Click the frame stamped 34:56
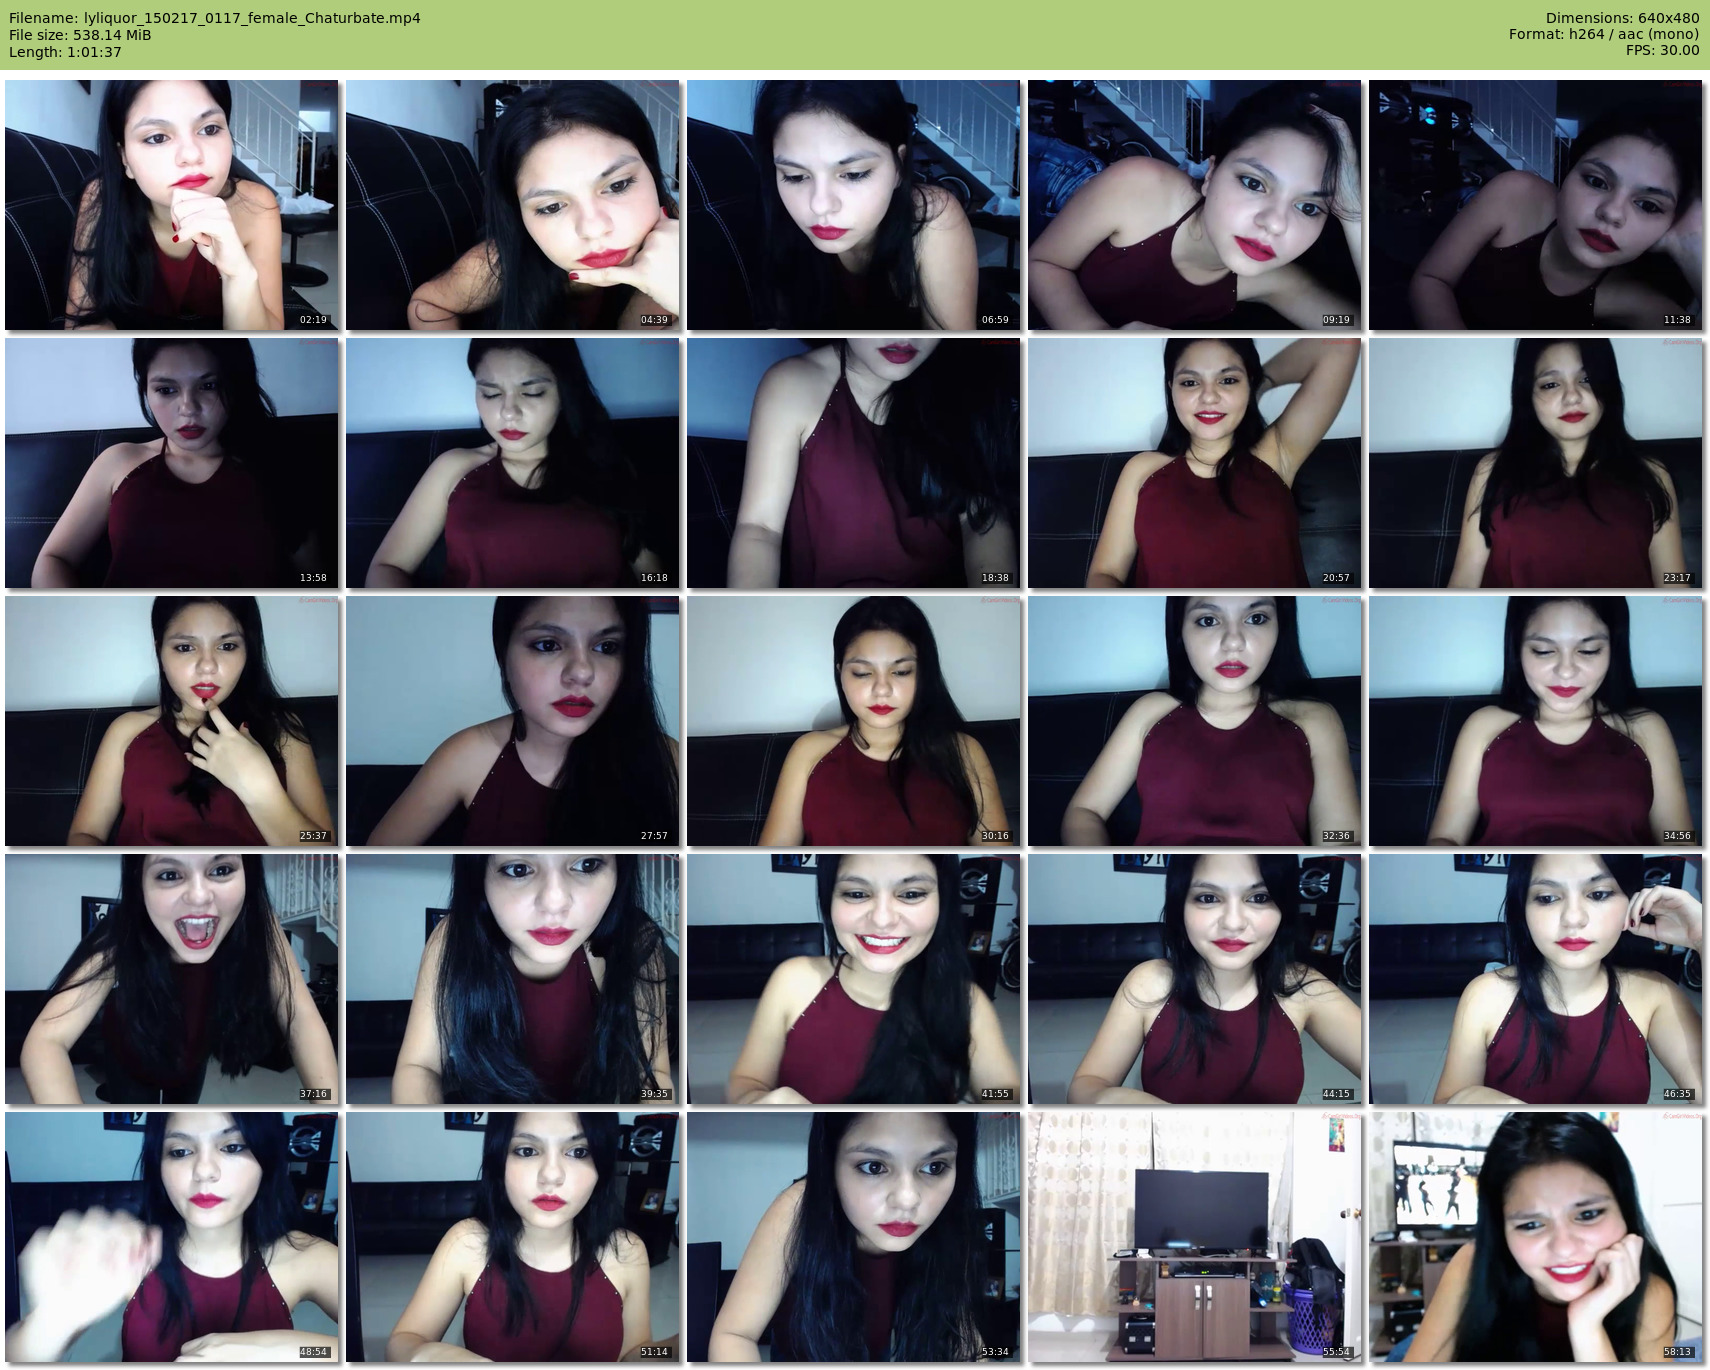The image size is (1710, 1370). [x=1535, y=721]
